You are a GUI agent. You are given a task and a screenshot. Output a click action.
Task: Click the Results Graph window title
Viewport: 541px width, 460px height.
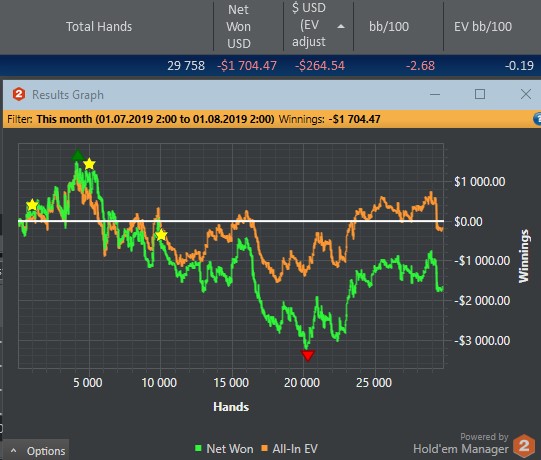[x=68, y=95]
